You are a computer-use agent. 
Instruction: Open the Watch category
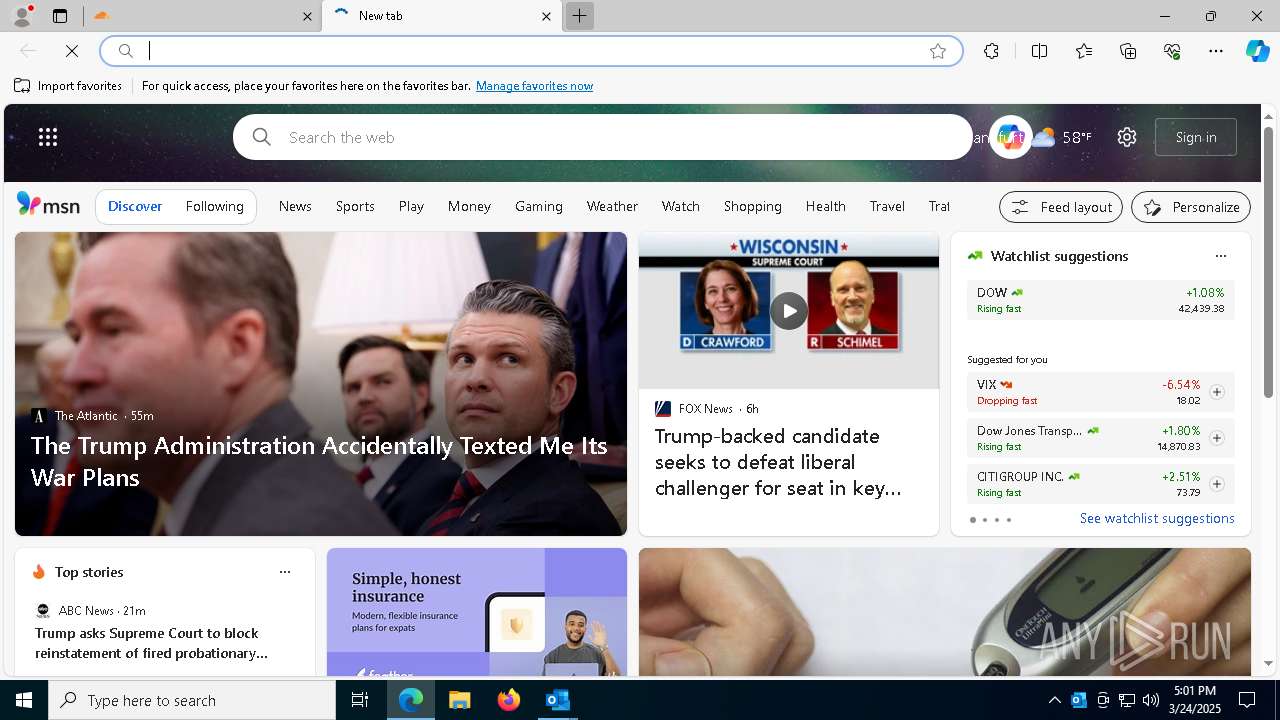(680, 206)
